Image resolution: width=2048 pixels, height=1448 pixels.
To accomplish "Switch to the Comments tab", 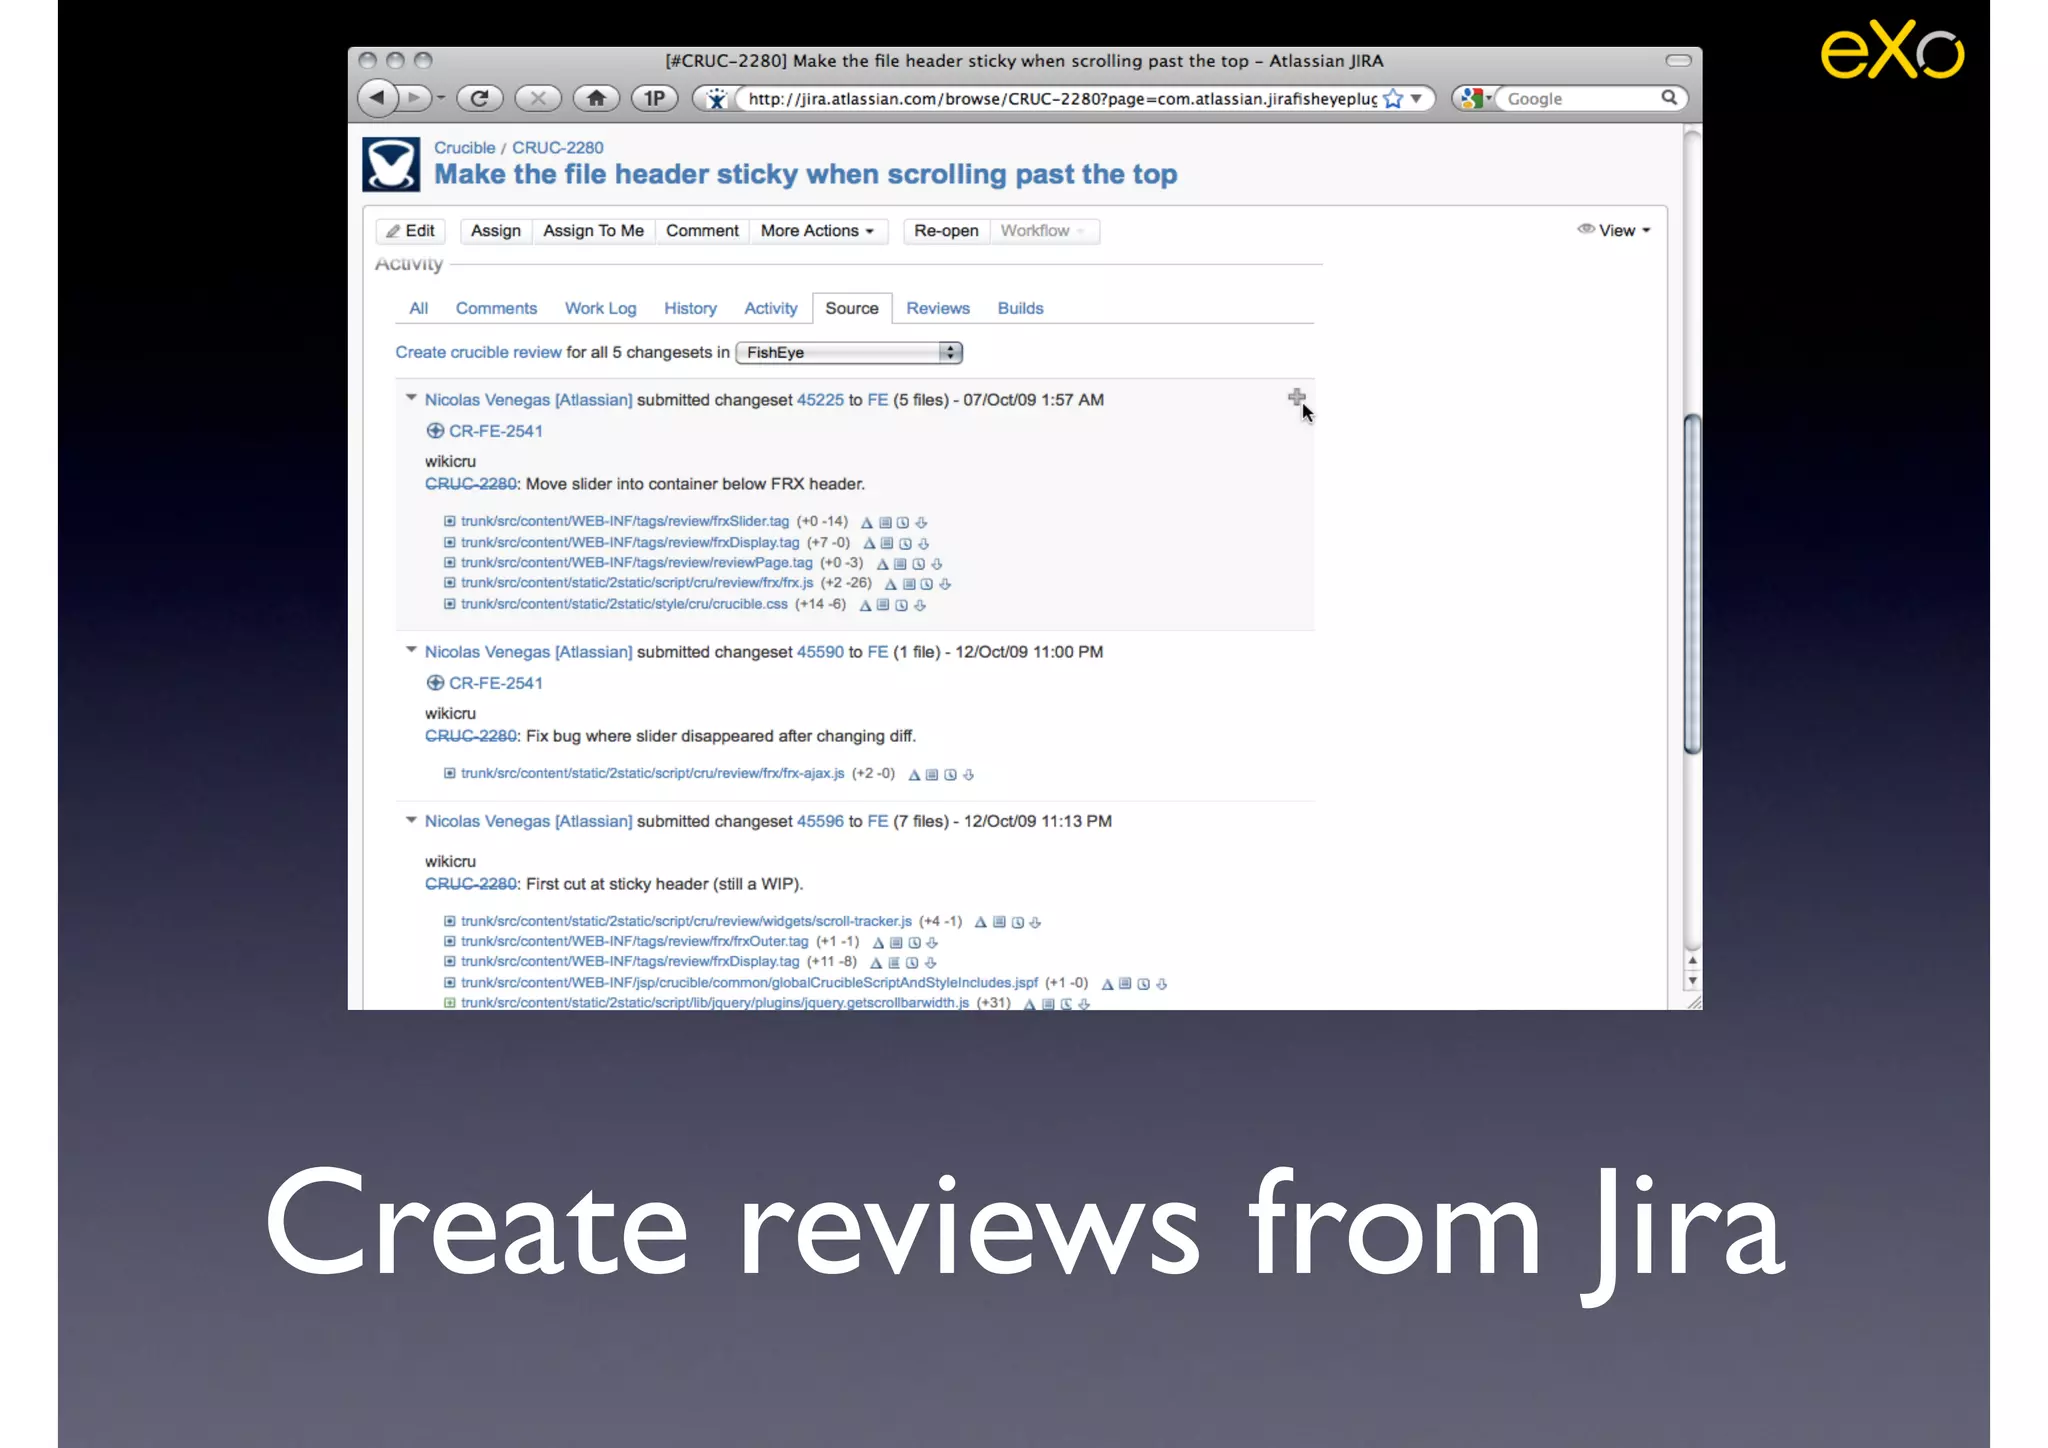I will click(496, 308).
